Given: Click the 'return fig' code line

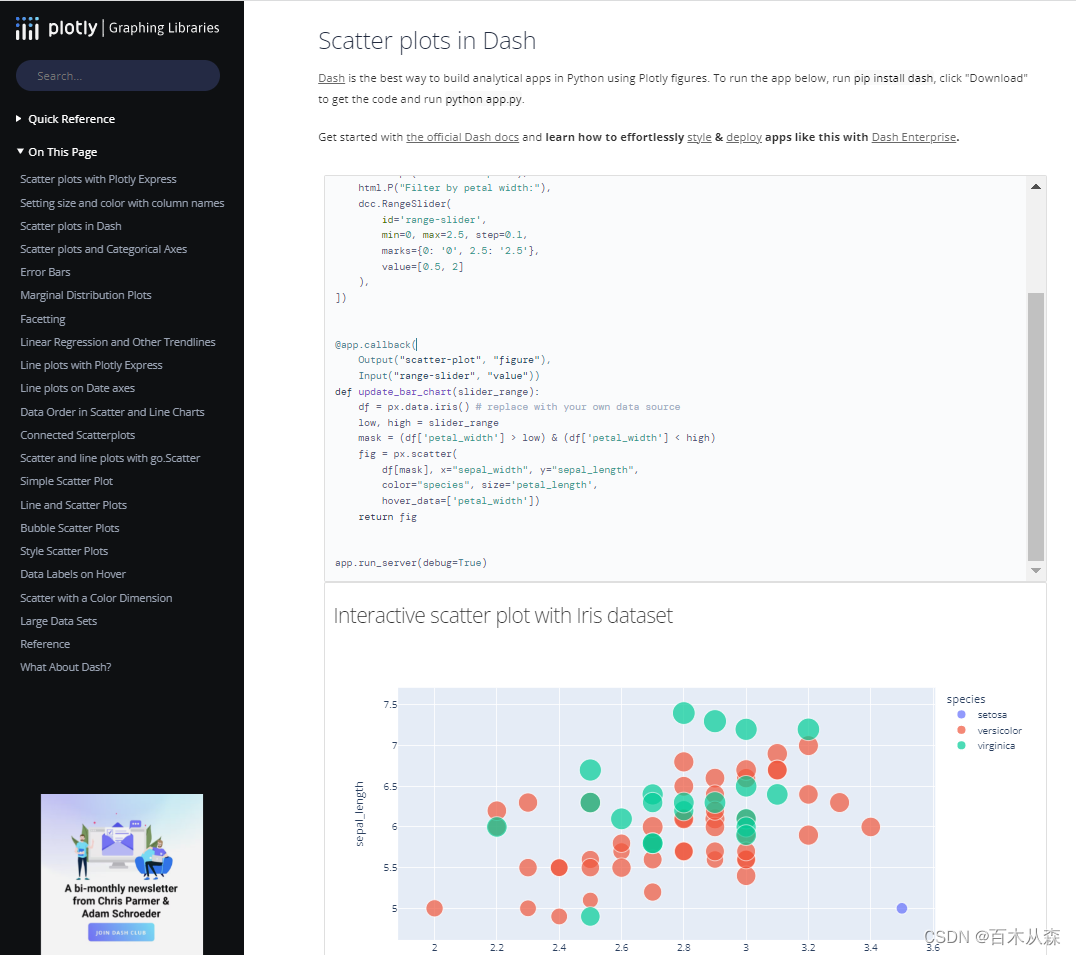Looking at the screenshot, I should pos(387,517).
